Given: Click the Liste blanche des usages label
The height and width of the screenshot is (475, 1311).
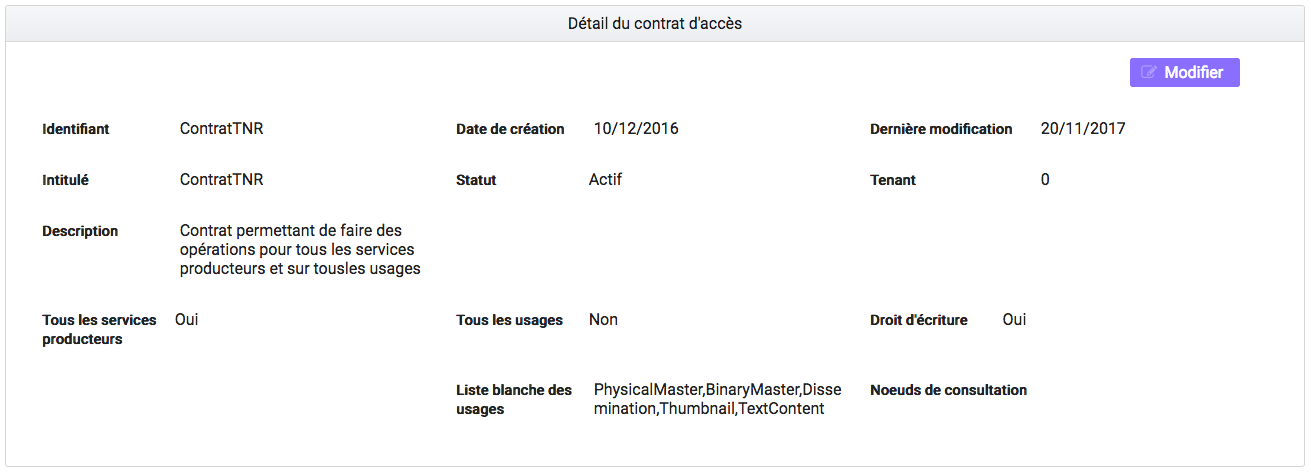Looking at the screenshot, I should pyautogui.click(x=514, y=400).
